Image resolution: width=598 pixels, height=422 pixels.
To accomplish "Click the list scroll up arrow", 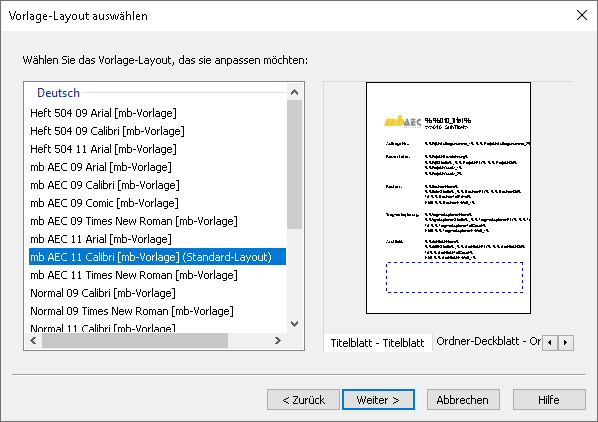I will (294, 92).
